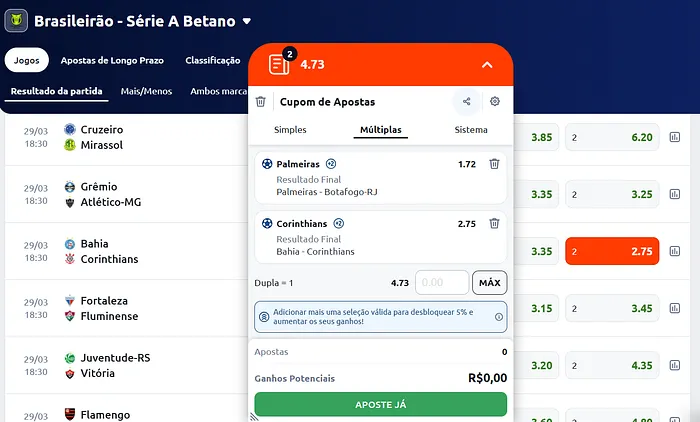This screenshot has width=700, height=422.
Task: Click the share bet slip icon
Action: (466, 101)
